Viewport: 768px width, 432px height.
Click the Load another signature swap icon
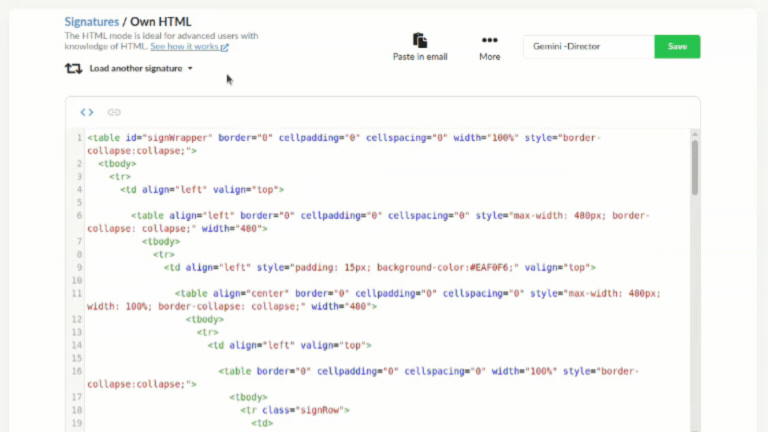click(73, 69)
